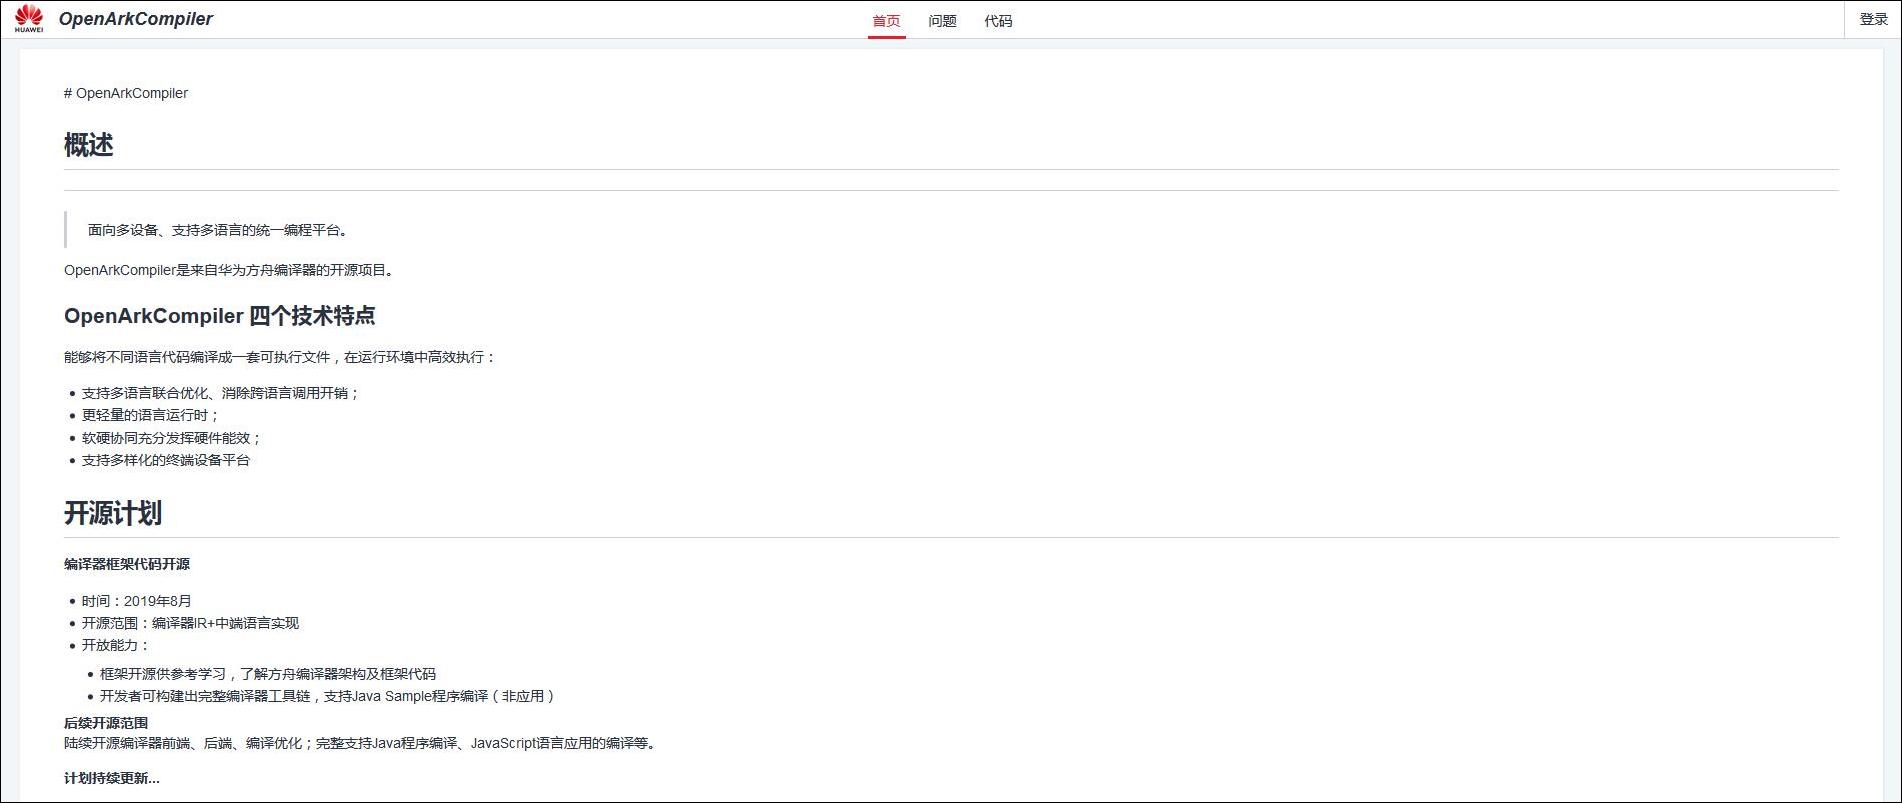
Task: Click the quote 面向多设备、支持多语言的统一编程平台
Action: click(x=217, y=230)
